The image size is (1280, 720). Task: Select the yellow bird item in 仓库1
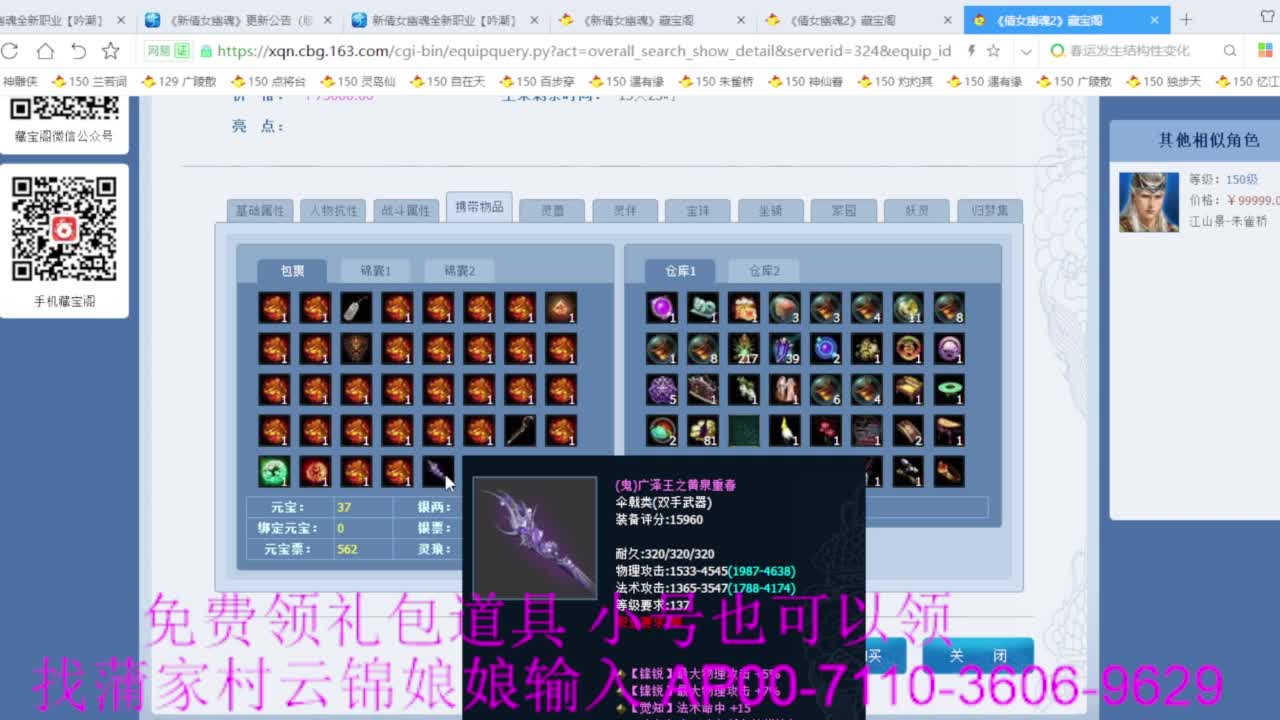click(784, 431)
